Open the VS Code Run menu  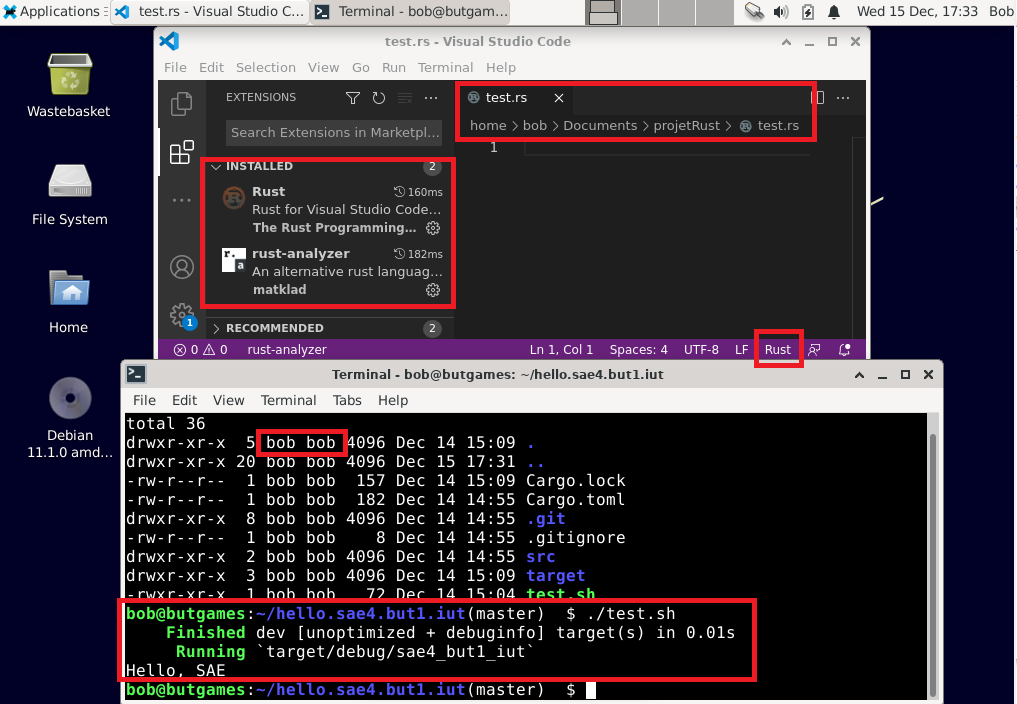coord(394,67)
